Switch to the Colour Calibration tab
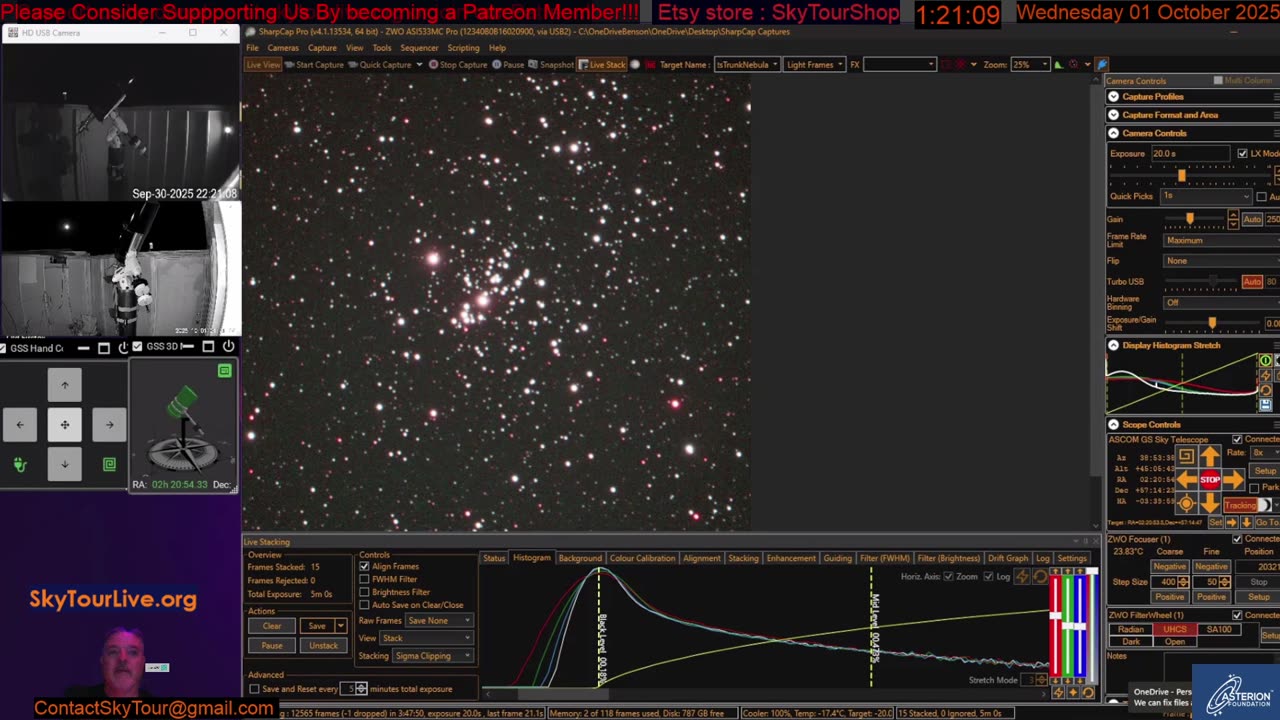The width and height of the screenshot is (1280, 720). point(642,558)
